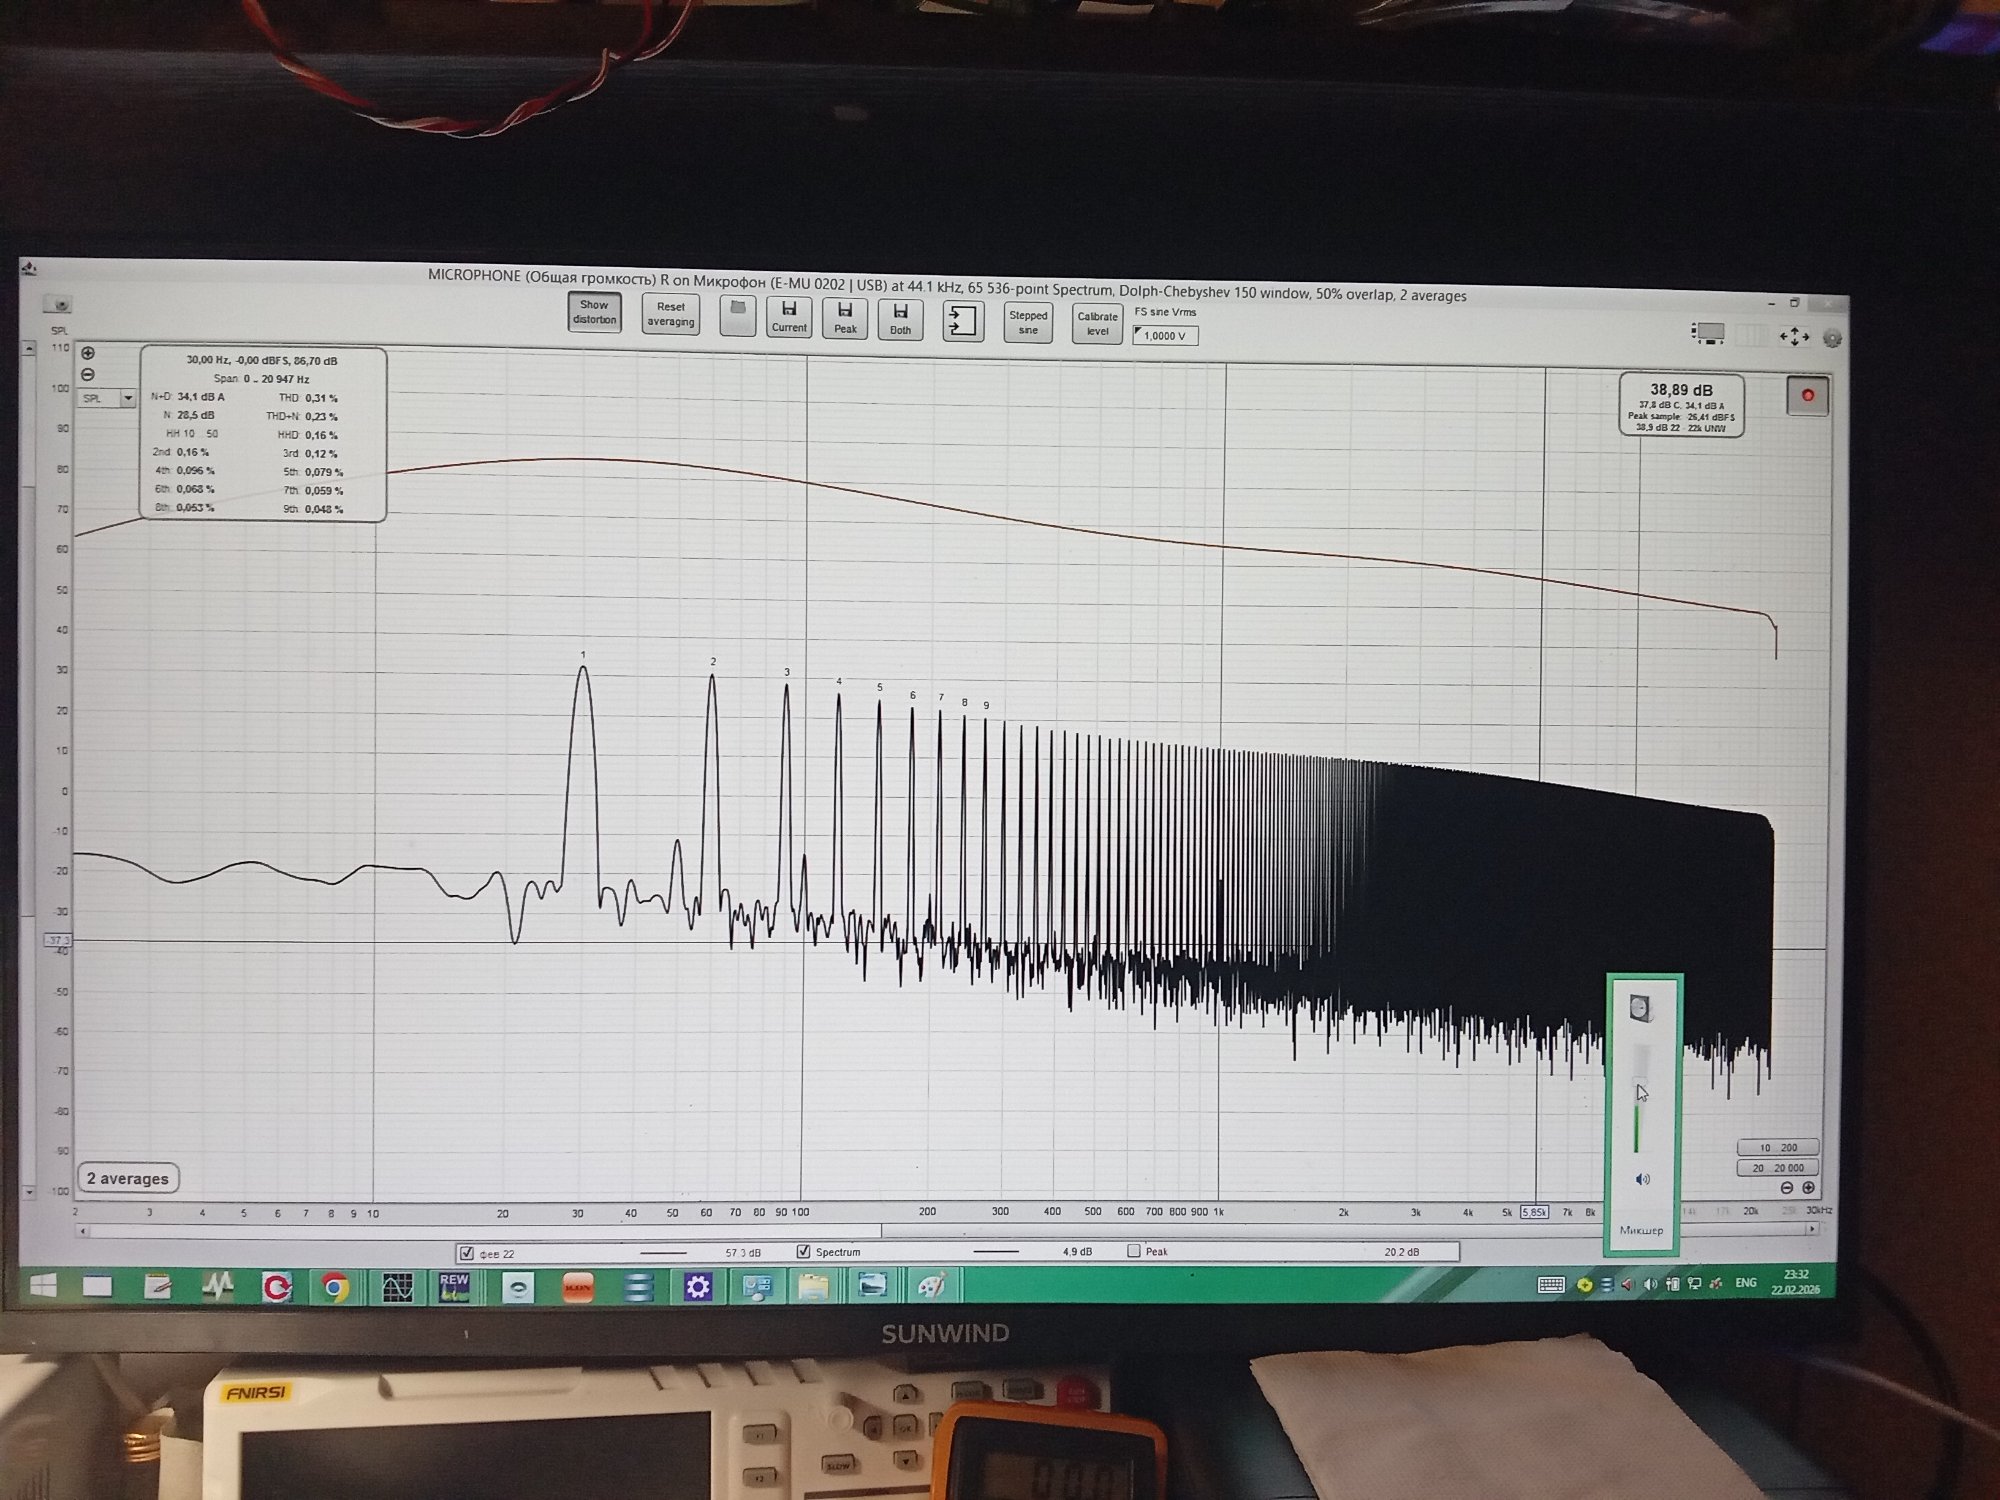
Task: Click the Reset averaging button
Action: coord(670,315)
